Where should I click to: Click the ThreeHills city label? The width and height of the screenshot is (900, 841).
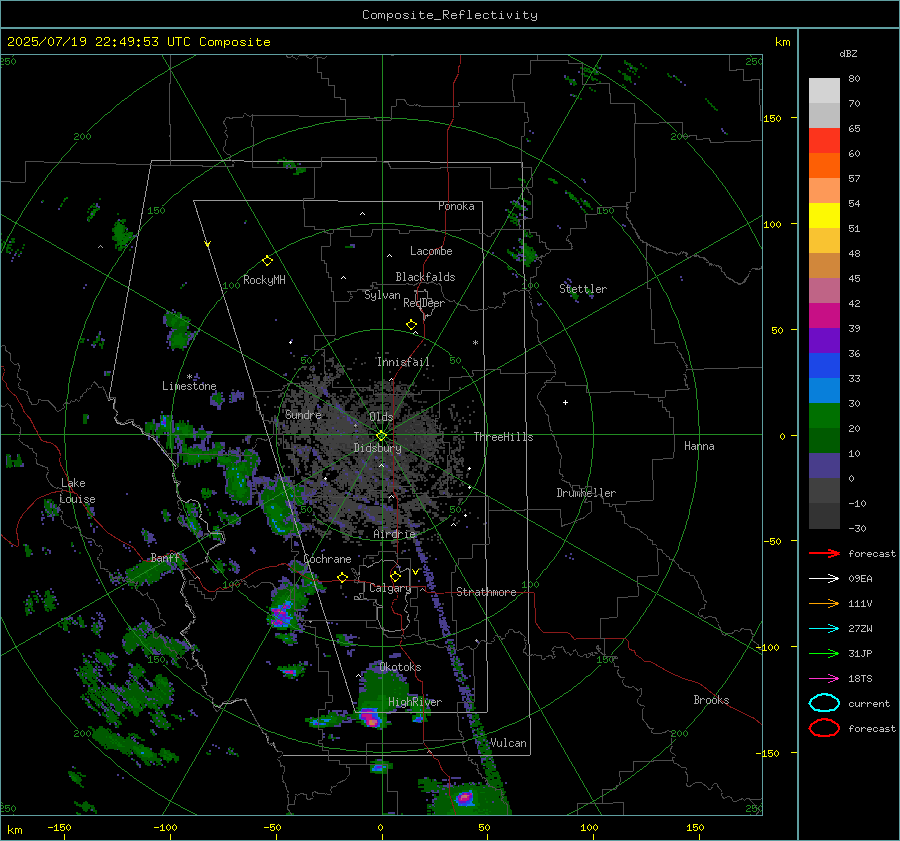pos(503,437)
